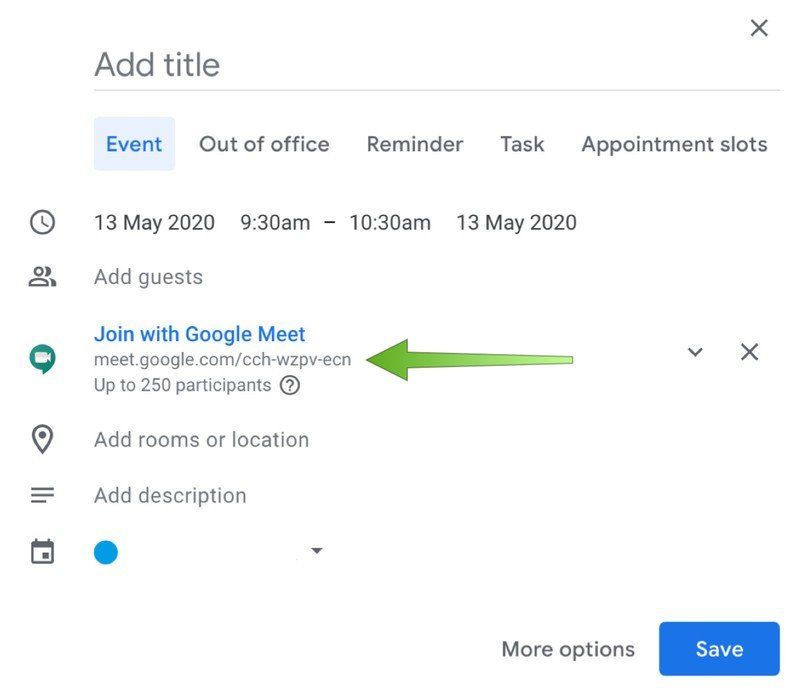Select the Task tab
The height and width of the screenshot is (688, 800).
[x=521, y=144]
